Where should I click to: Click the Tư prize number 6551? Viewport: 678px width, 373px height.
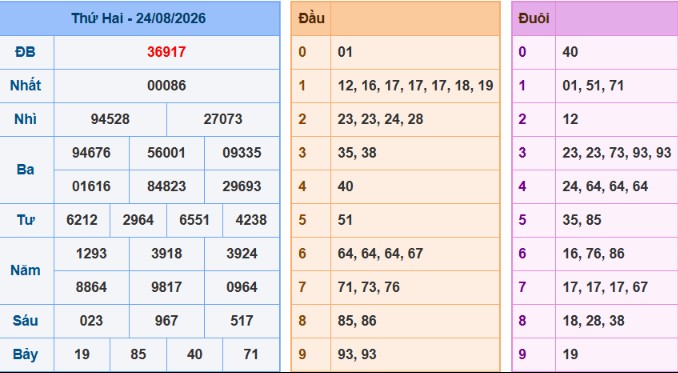[x=195, y=220]
